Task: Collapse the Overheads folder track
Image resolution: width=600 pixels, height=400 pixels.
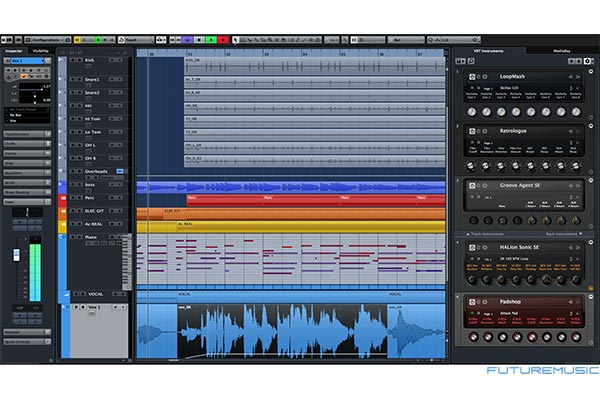Action: click(62, 171)
